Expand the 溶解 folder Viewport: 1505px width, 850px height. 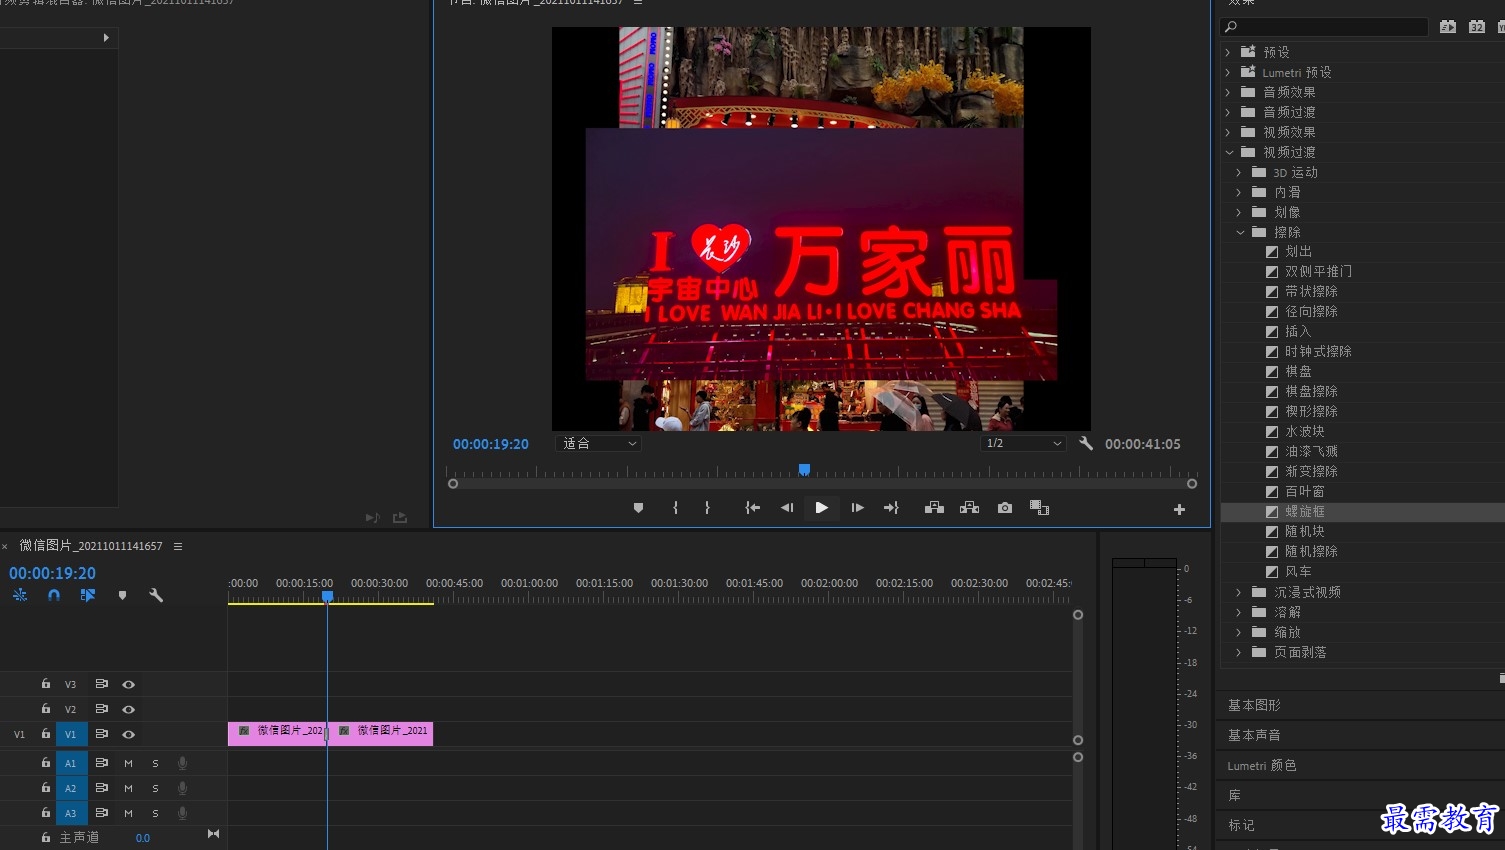point(1239,612)
